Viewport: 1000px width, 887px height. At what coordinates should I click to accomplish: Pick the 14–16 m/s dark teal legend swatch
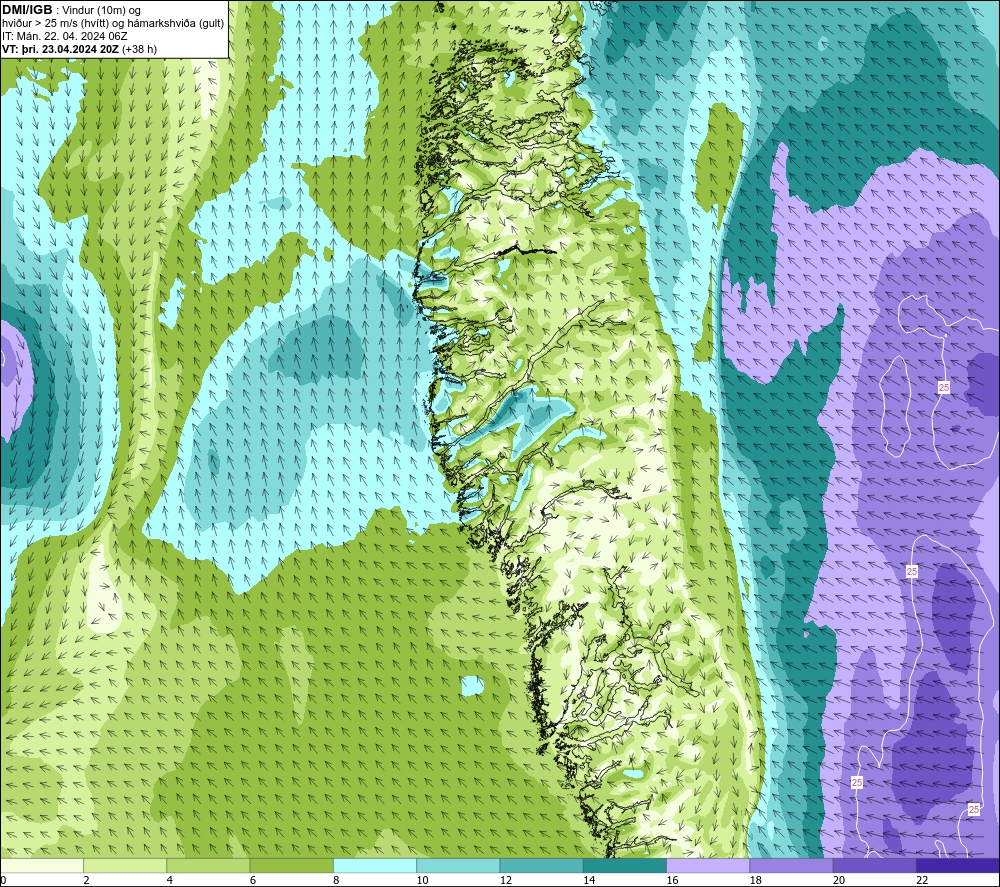tap(625, 865)
